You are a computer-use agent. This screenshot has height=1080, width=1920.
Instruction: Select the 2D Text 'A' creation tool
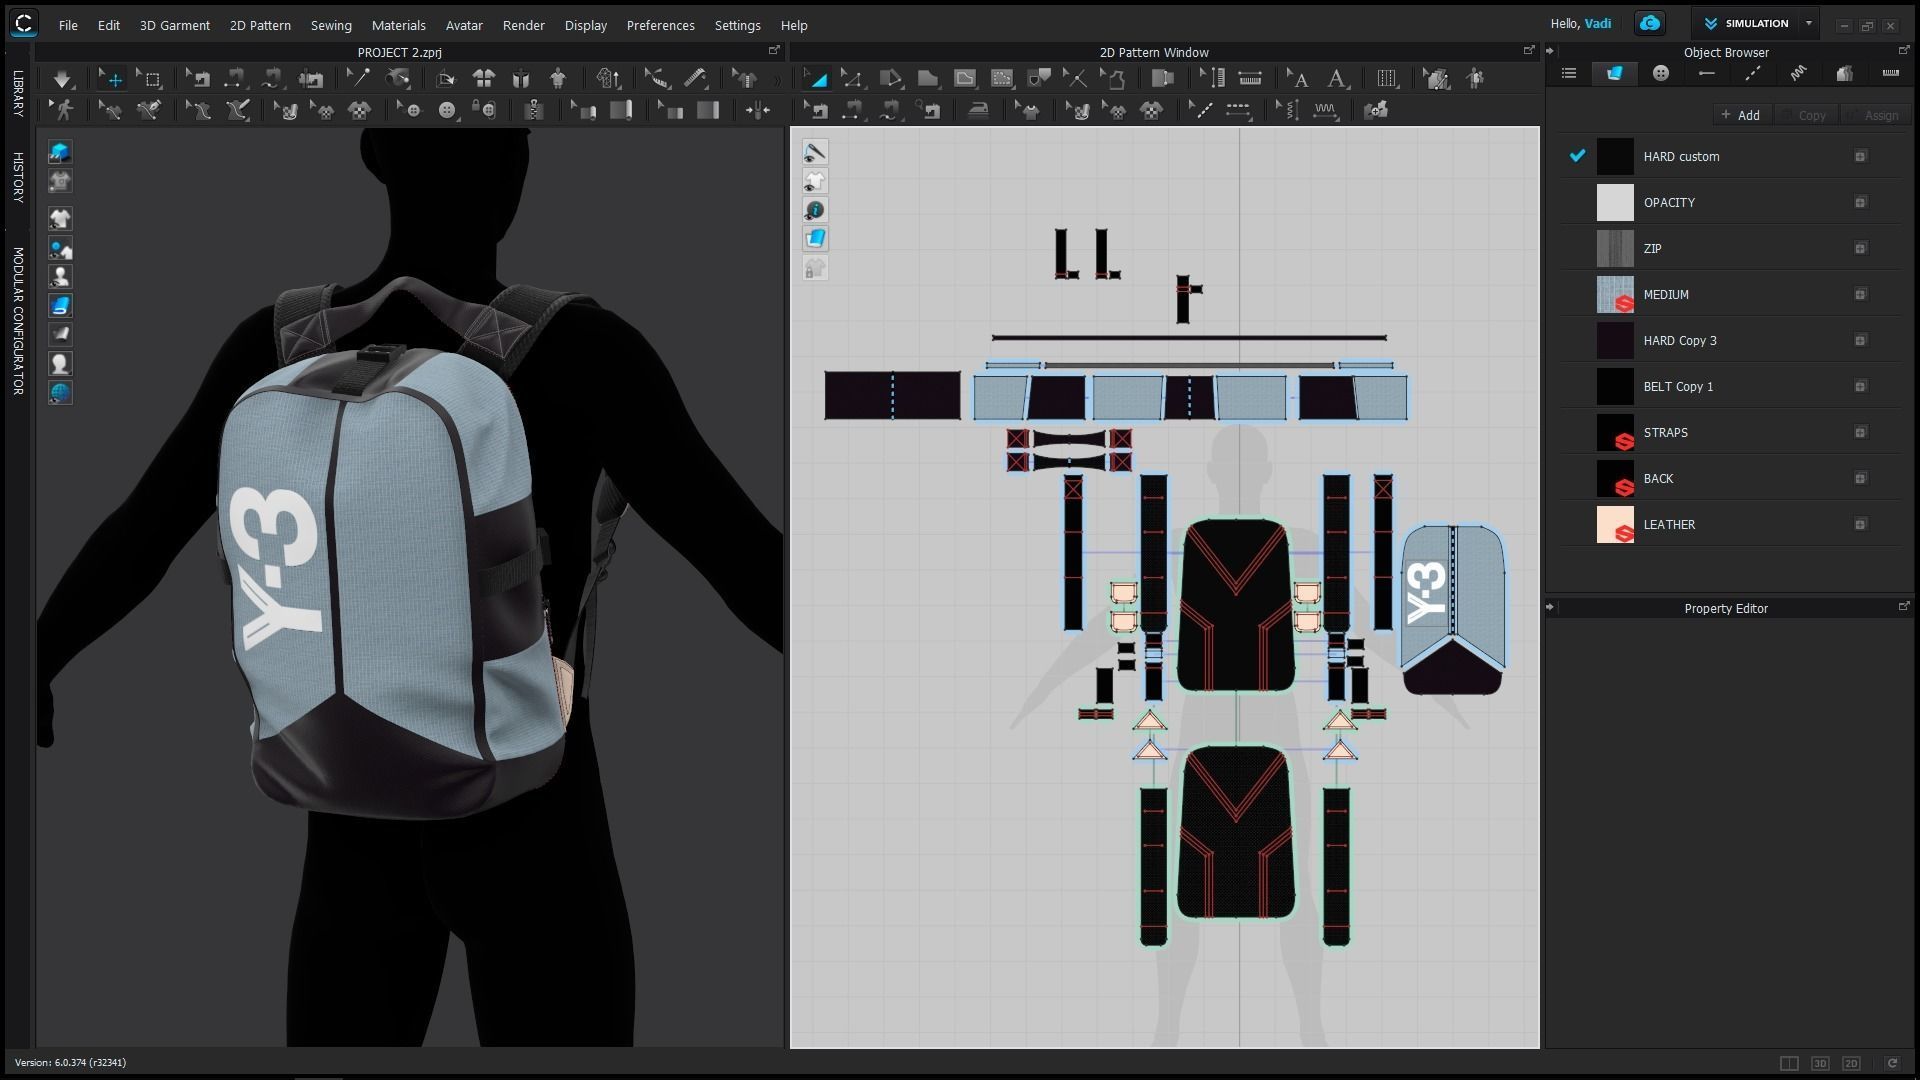pos(1336,79)
